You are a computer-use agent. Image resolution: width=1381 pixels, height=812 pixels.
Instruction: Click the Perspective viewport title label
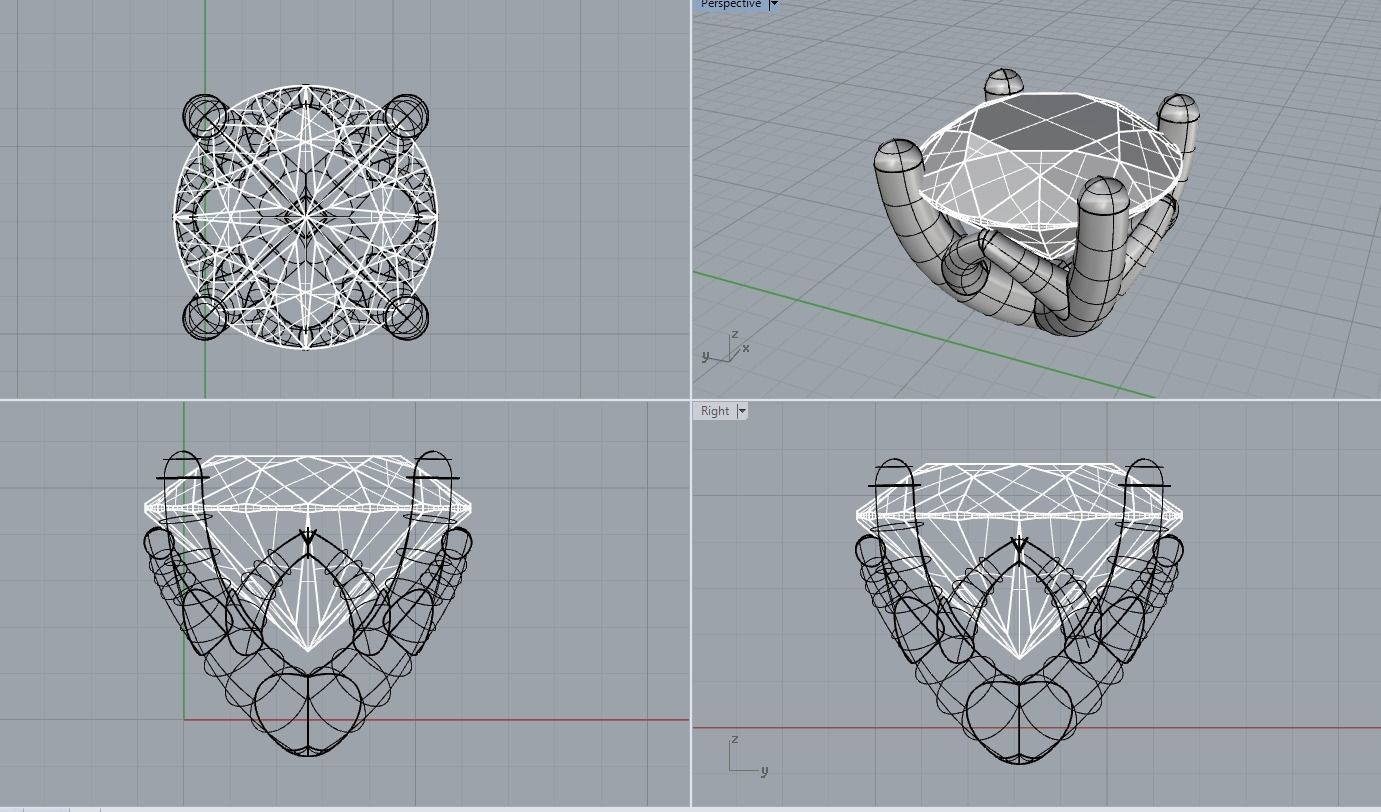[730, 5]
